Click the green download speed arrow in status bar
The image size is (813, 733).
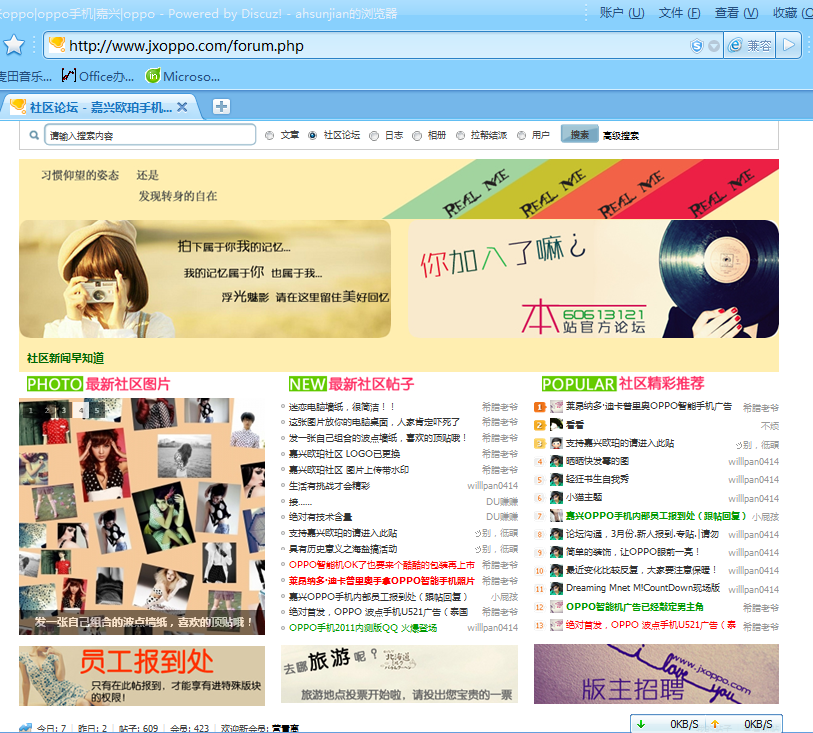(641, 724)
